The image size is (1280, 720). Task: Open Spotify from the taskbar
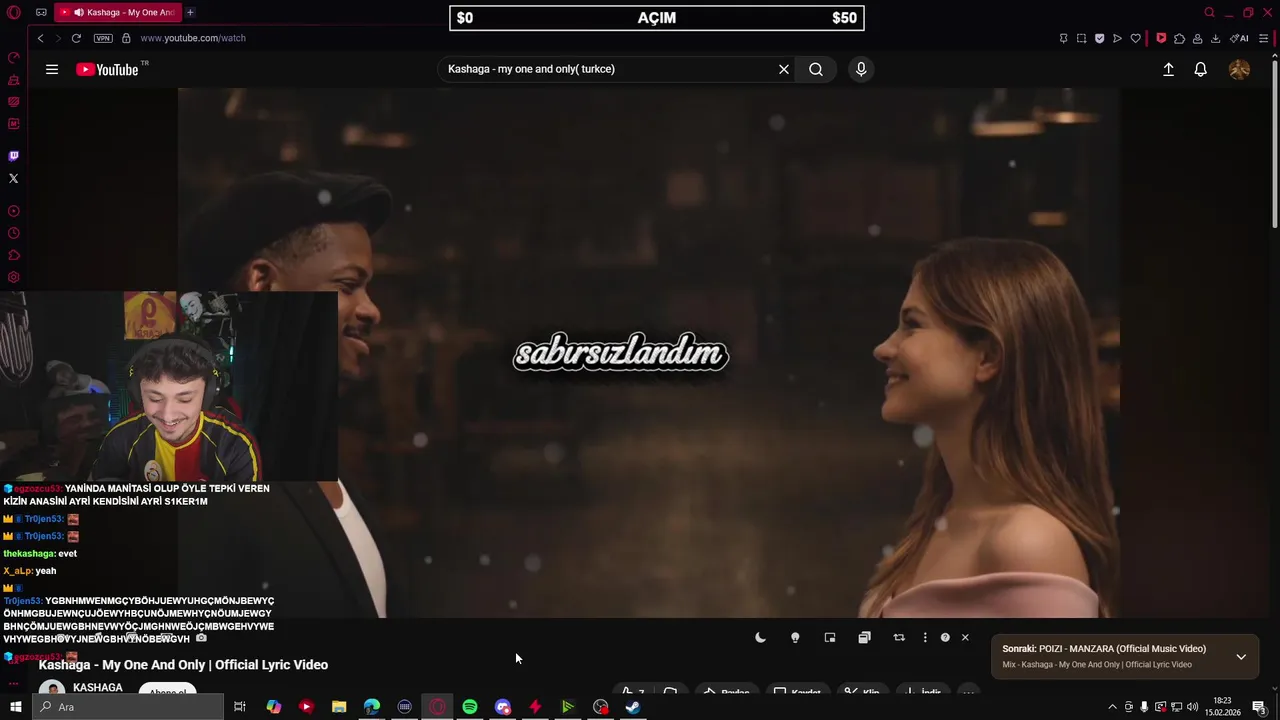point(470,707)
